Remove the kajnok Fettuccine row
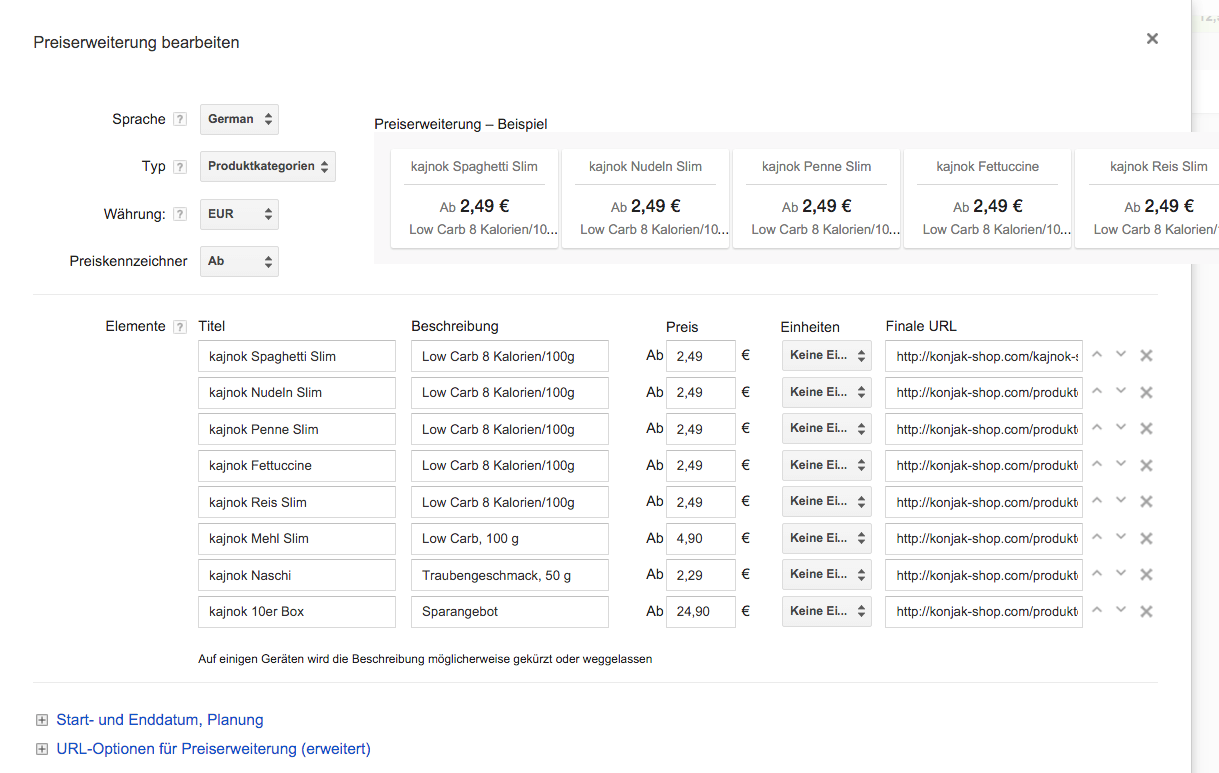The image size is (1219, 773). click(1147, 465)
